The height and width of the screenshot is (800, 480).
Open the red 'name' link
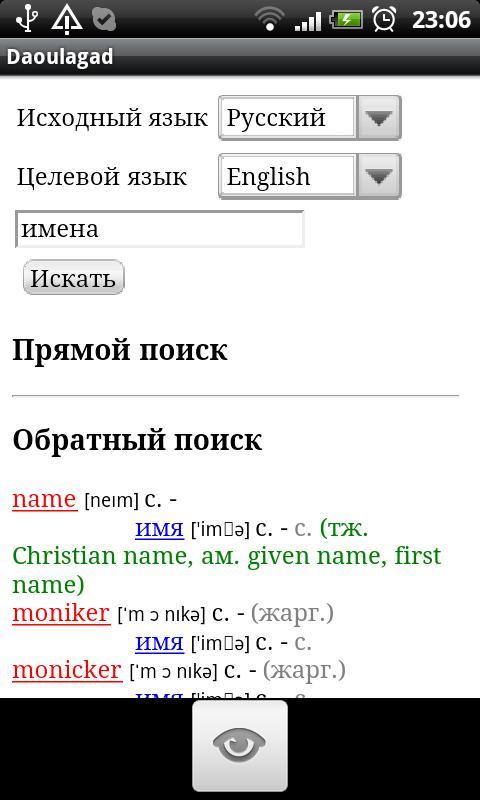44,499
